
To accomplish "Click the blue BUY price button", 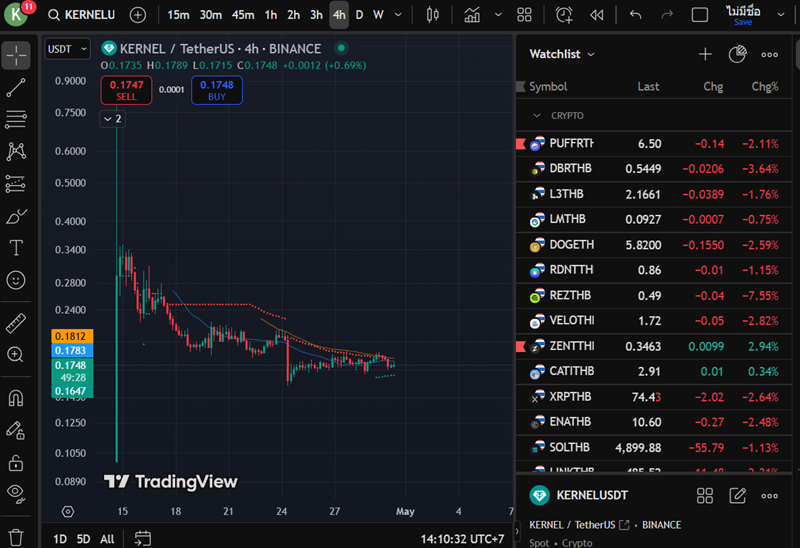I will (x=216, y=91).
